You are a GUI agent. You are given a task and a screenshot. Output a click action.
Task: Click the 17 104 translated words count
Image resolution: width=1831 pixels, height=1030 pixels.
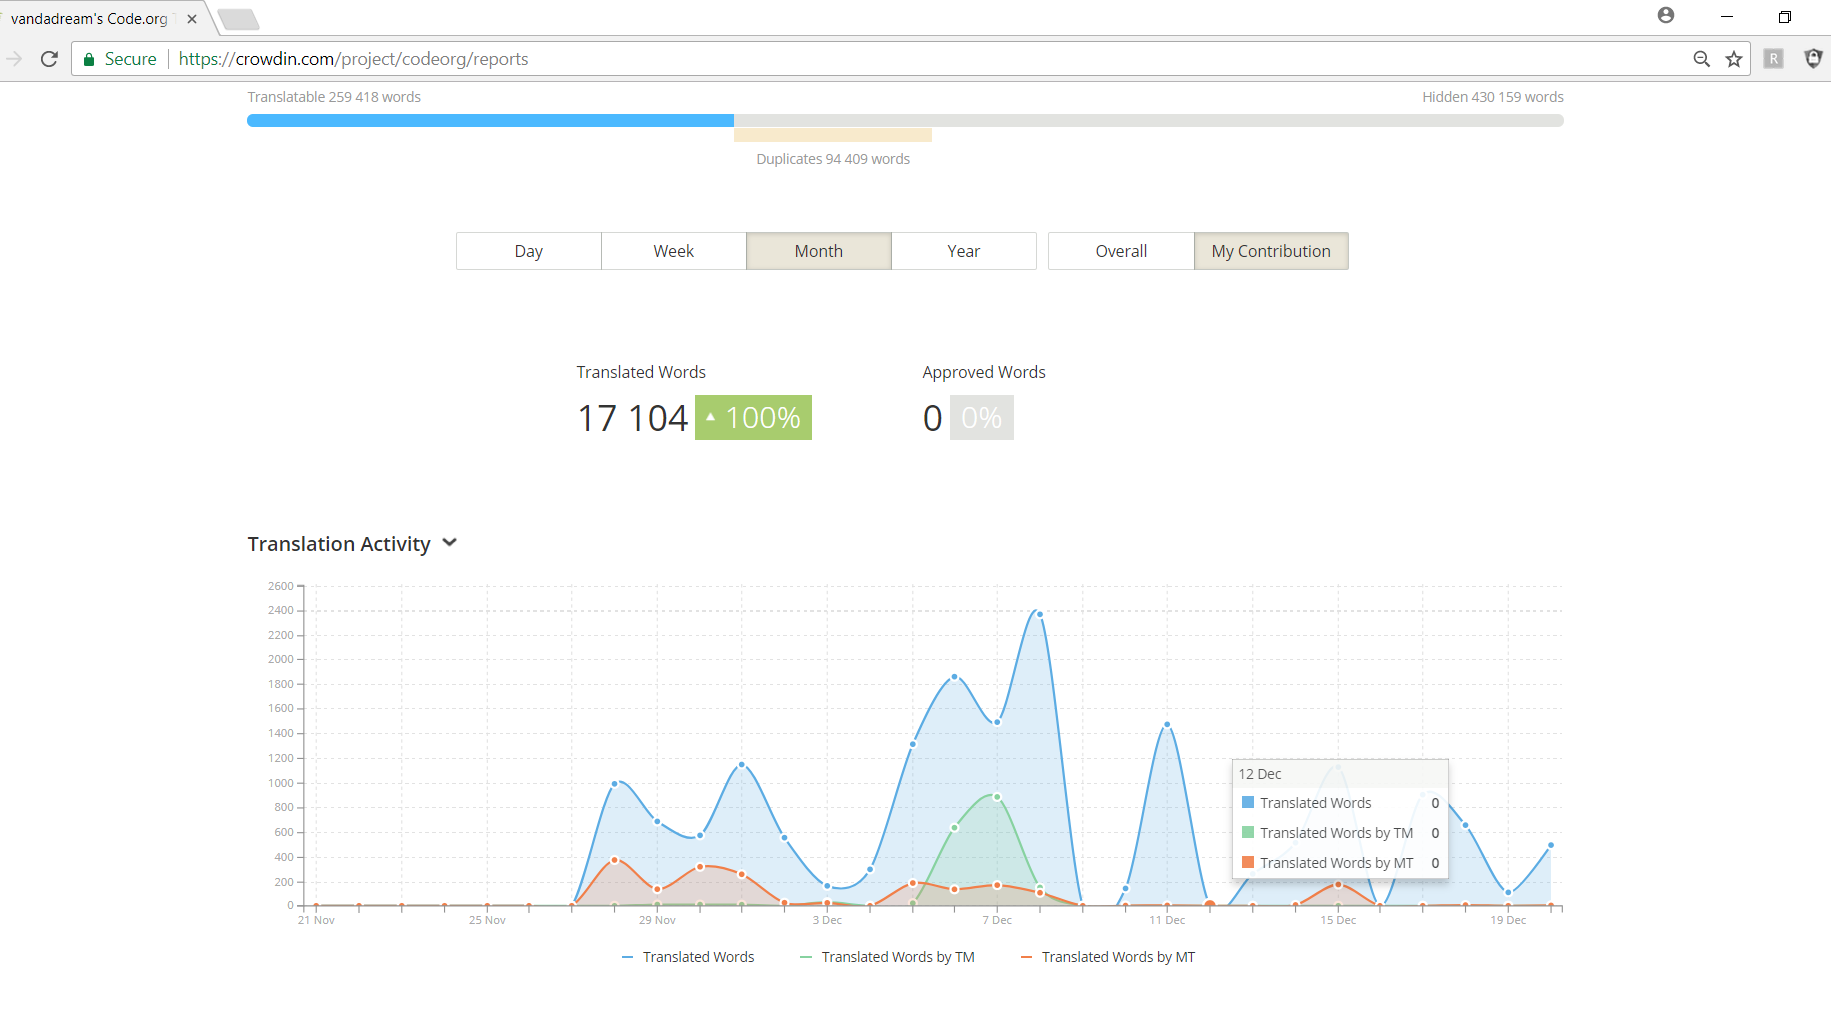633,418
